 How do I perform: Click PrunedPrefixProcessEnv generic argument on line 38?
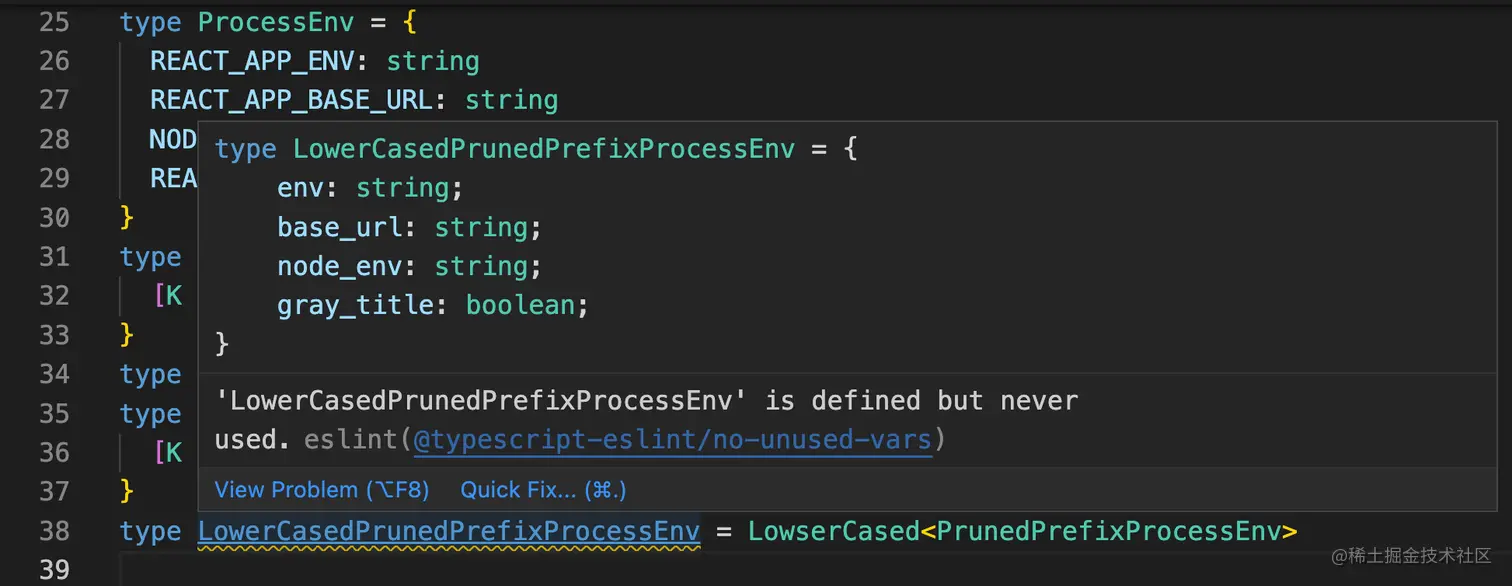tap(1108, 531)
